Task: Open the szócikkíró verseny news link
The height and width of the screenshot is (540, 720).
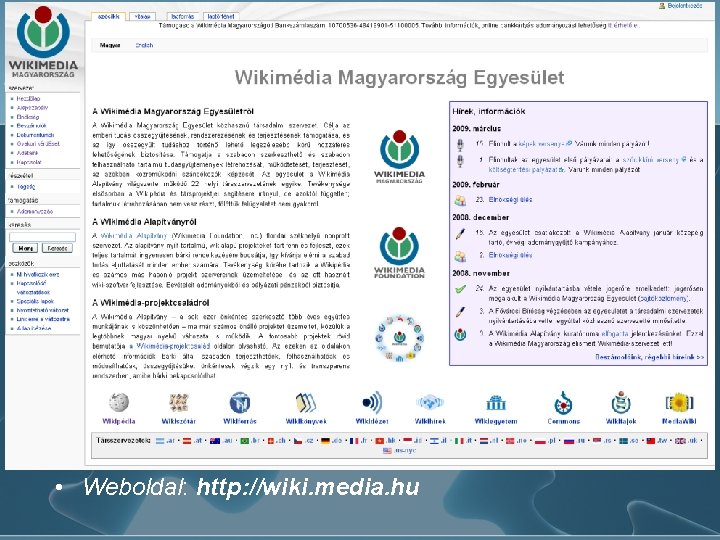Action: 653,160
